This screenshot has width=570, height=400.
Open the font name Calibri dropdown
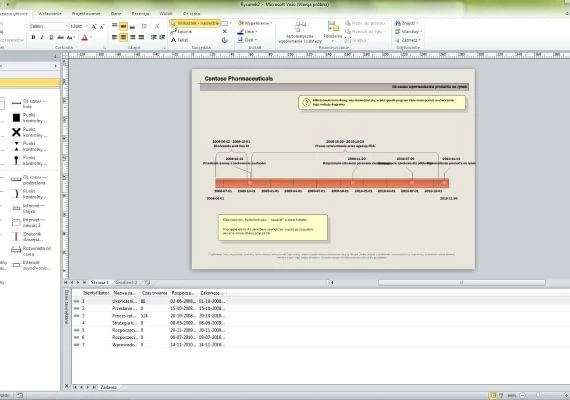coord(67,26)
